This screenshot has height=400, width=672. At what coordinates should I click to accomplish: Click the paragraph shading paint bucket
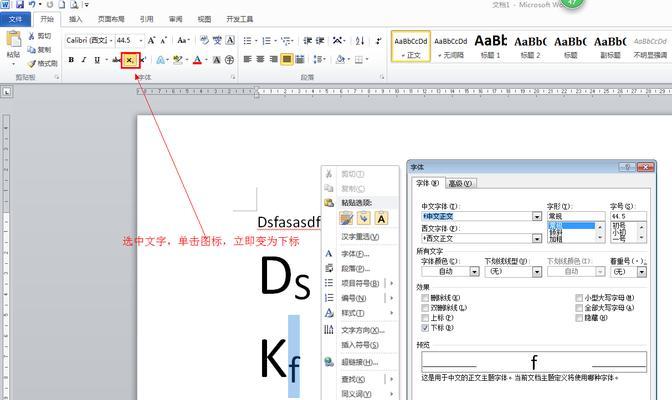pyautogui.click(x=340, y=59)
